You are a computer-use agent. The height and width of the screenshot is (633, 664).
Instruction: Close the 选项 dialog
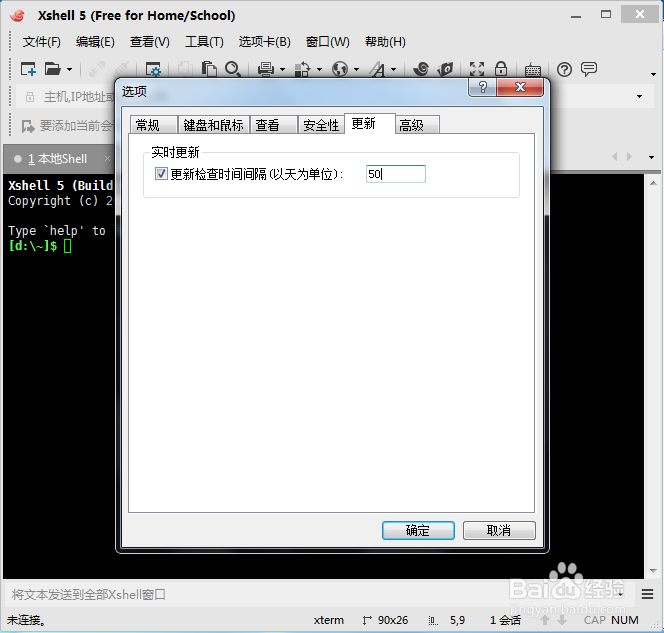click(520, 87)
